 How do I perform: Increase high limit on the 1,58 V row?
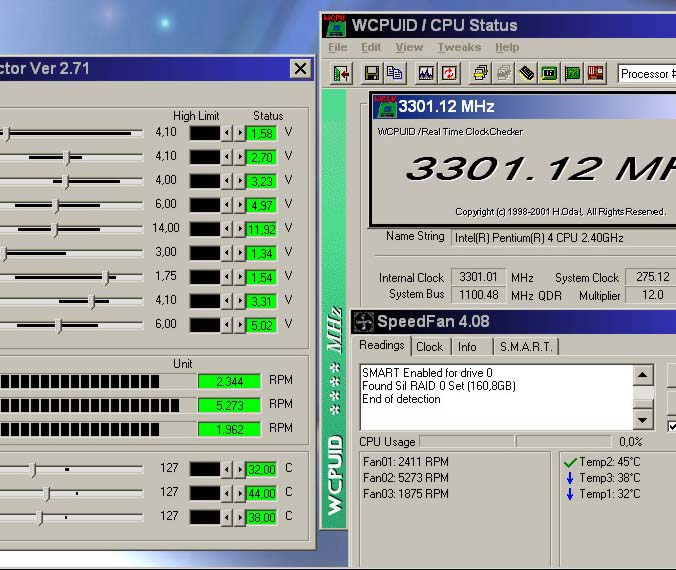[x=240, y=133]
